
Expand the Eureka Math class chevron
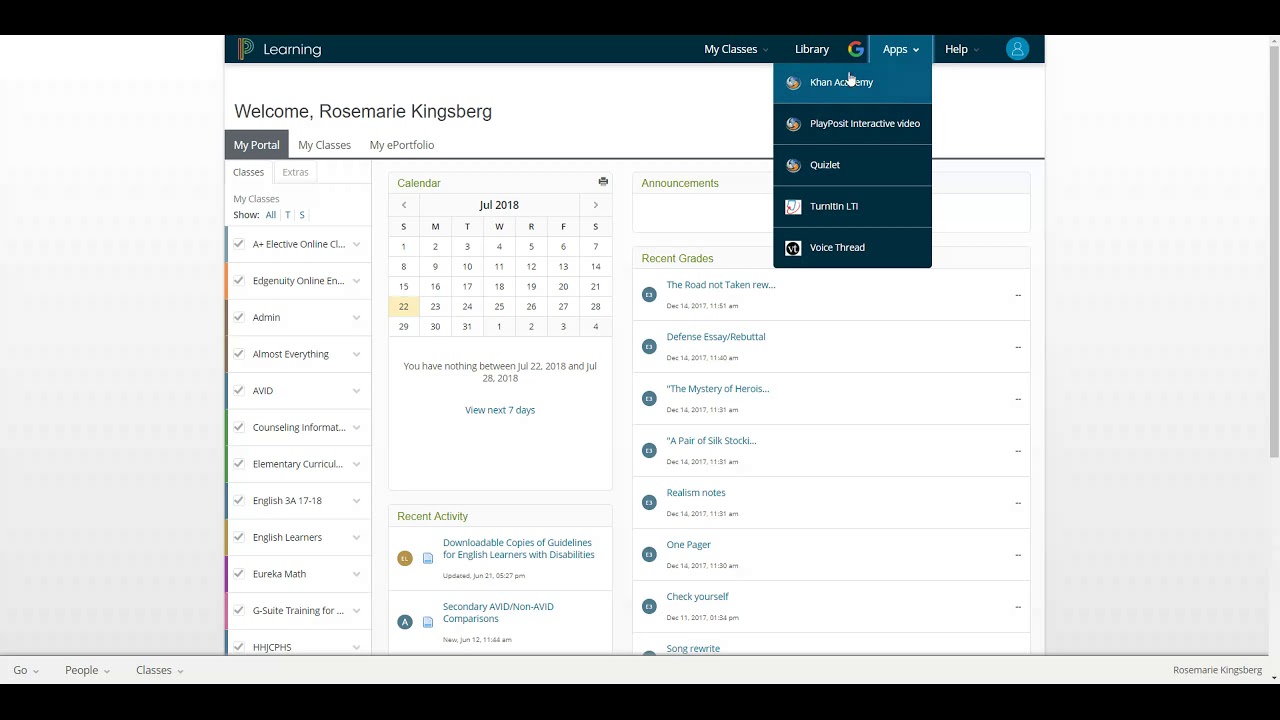[x=356, y=575]
